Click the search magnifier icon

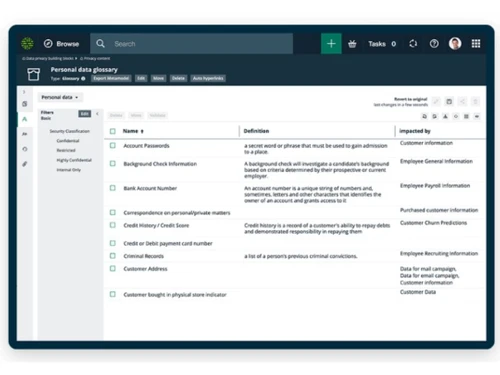coord(100,44)
